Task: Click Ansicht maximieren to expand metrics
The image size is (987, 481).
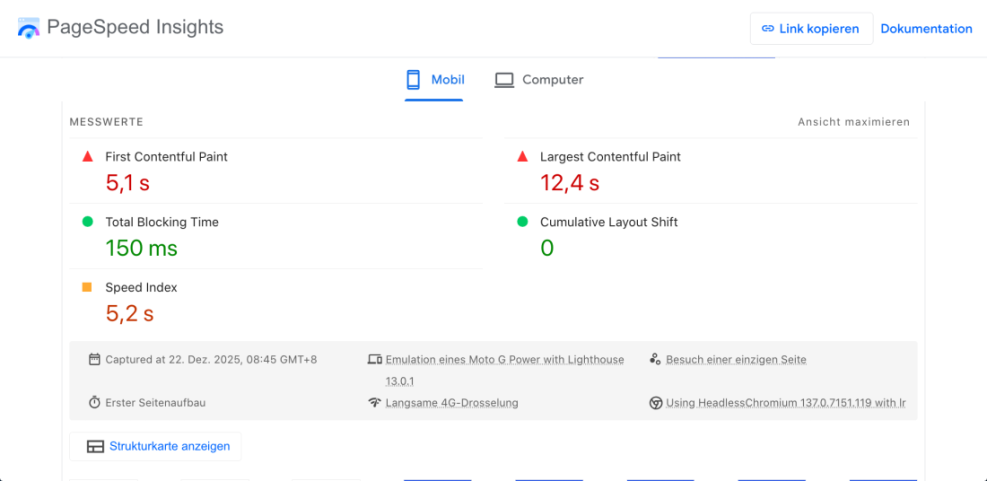Action: [x=854, y=122]
